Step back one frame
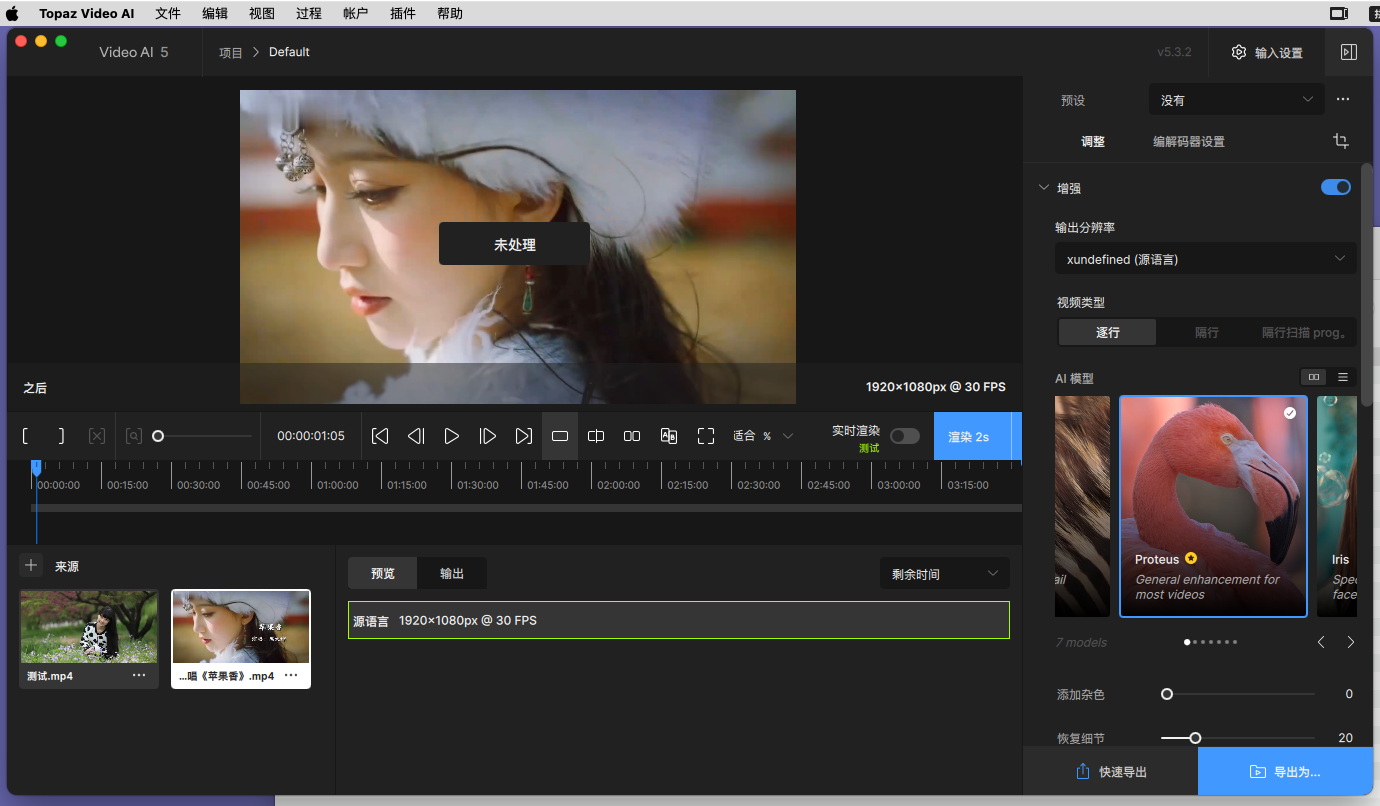The width and height of the screenshot is (1380, 806). [416, 436]
